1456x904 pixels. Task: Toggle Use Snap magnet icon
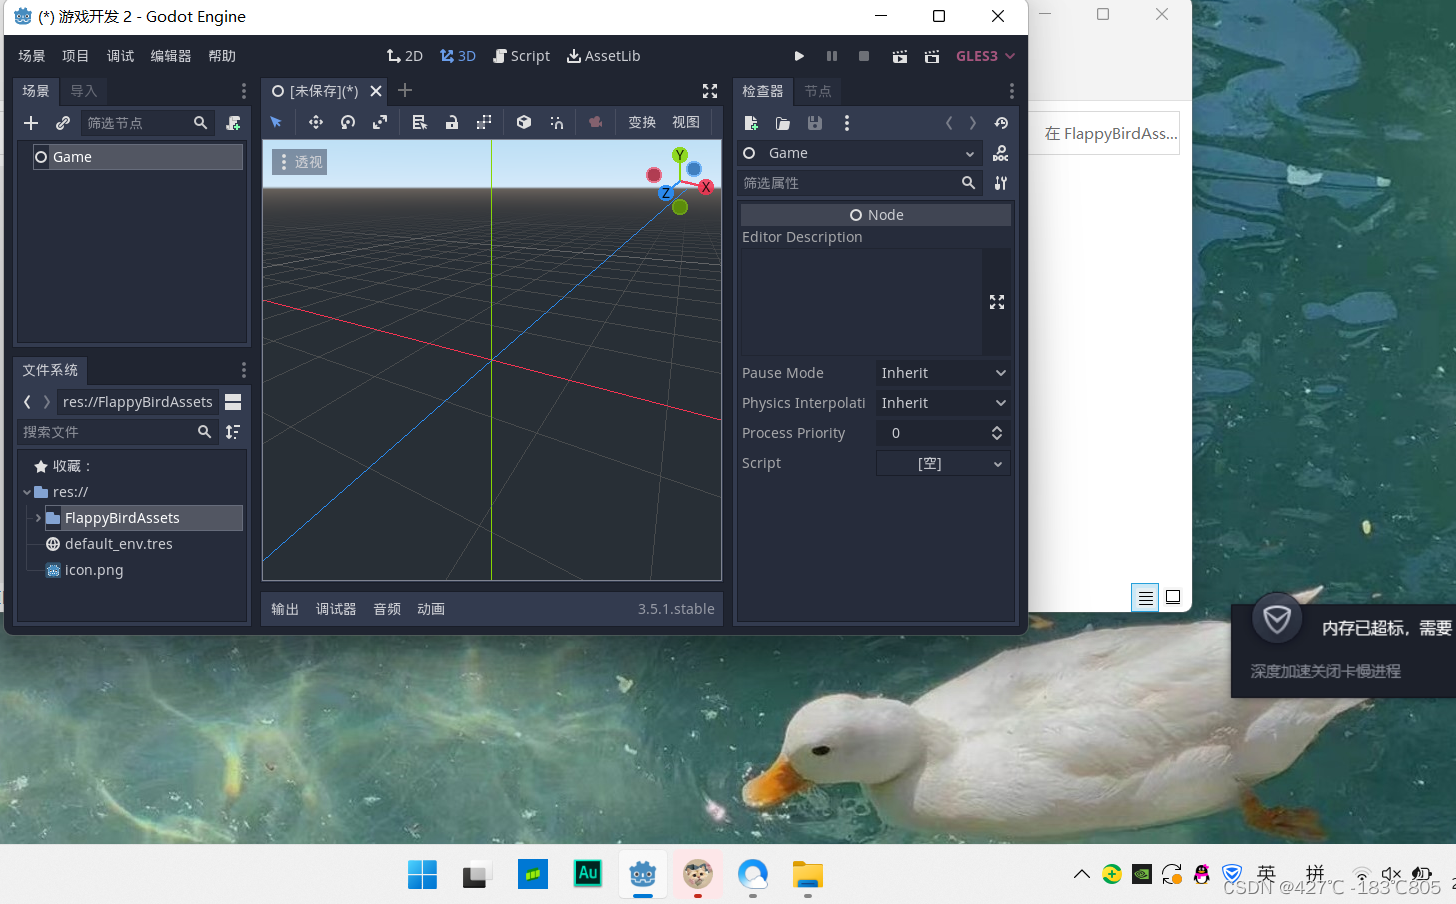(x=556, y=122)
